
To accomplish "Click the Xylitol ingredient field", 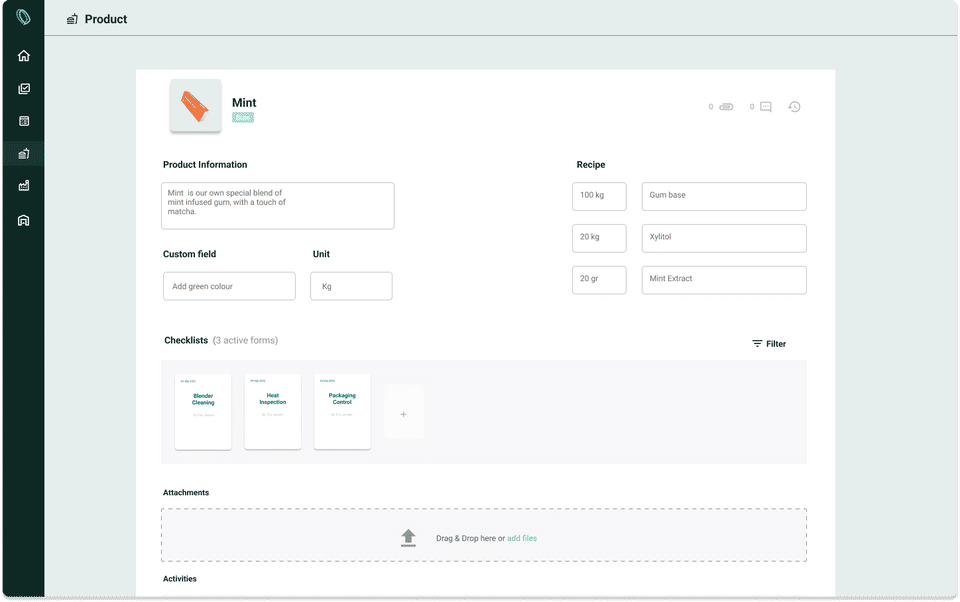I will point(724,238).
